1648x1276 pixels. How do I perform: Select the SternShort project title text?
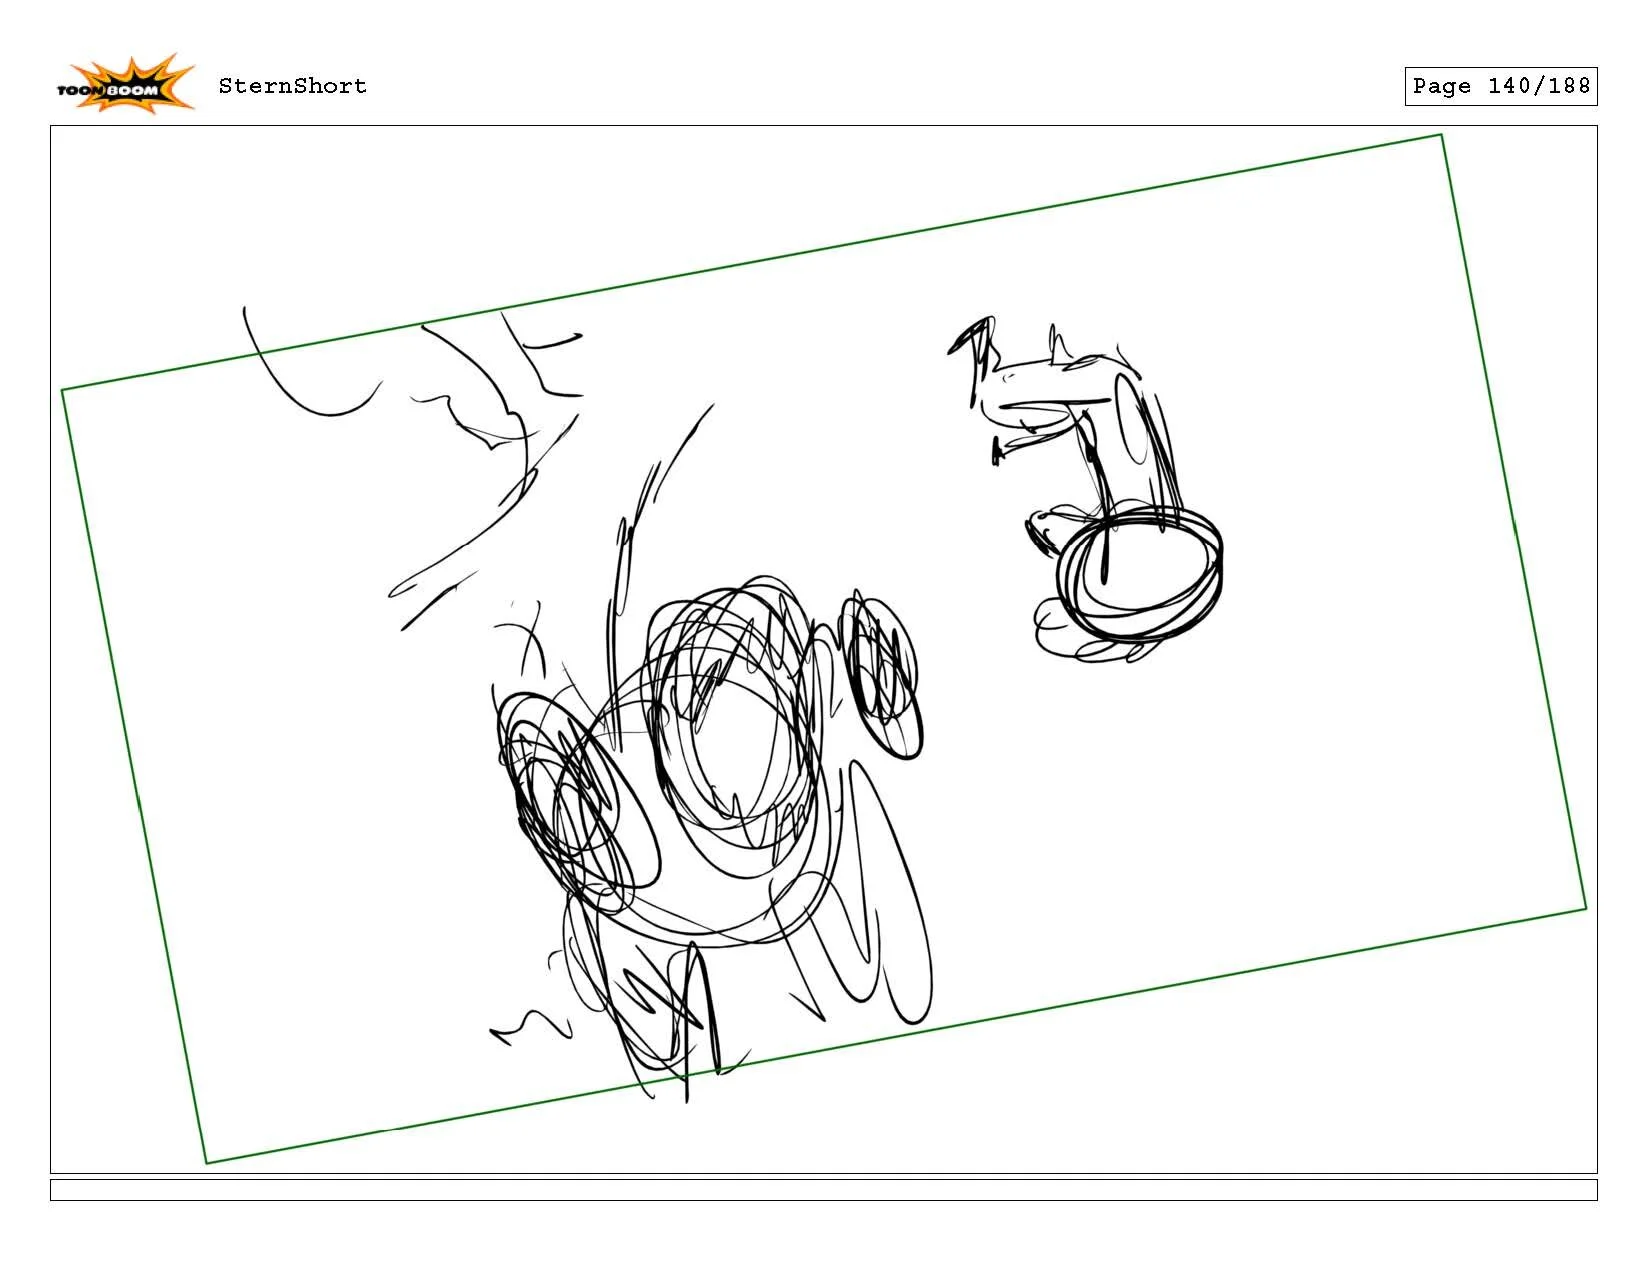click(x=293, y=86)
